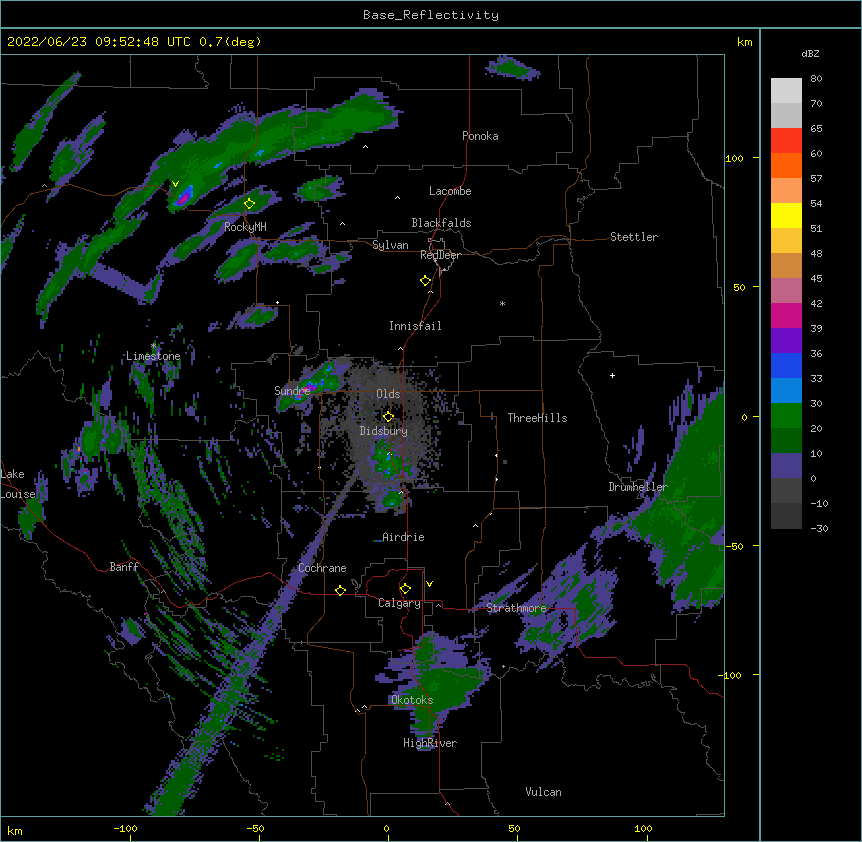Click the Olds town label
Image resolution: width=862 pixels, height=842 pixels.
pyautogui.click(x=388, y=394)
